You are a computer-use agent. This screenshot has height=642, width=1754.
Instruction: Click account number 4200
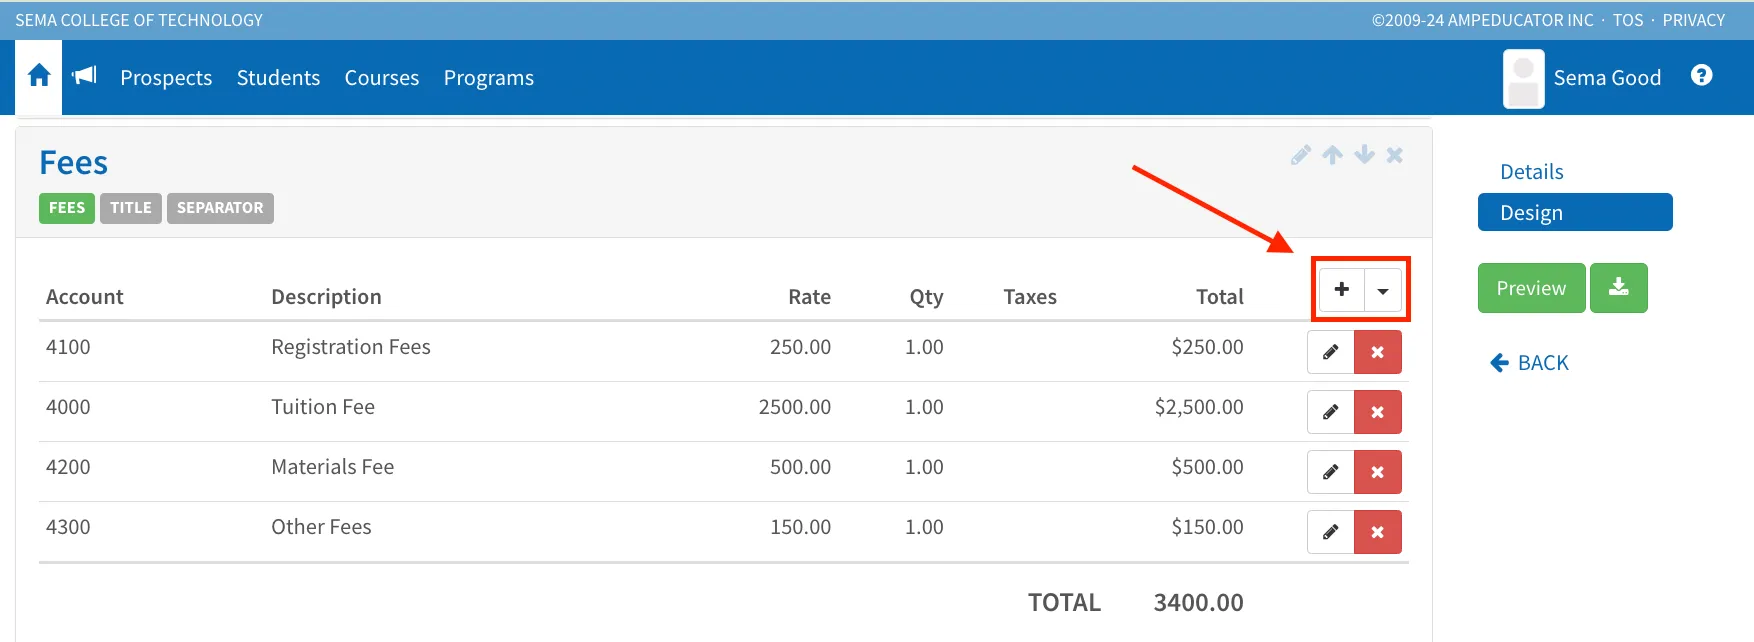(x=68, y=467)
